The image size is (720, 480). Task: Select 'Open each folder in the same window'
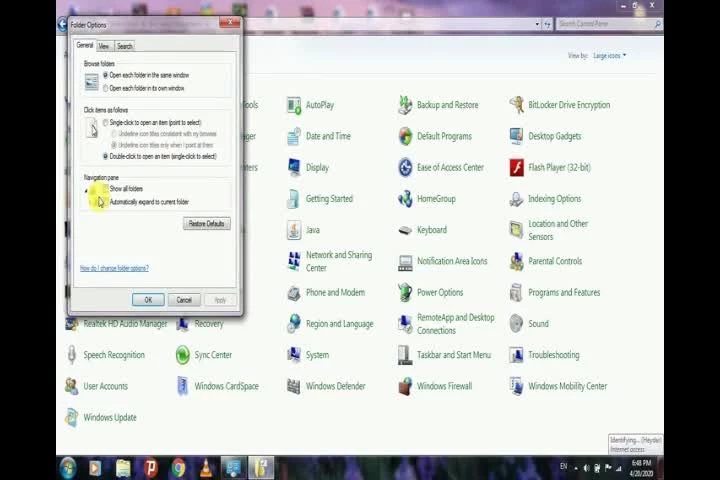(106, 75)
